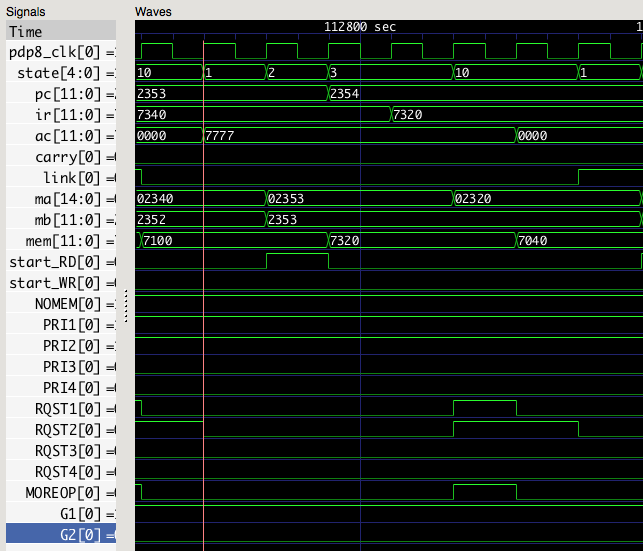Select the PRI2[0] signal
Image resolution: width=643 pixels, height=551 pixels.
click(x=61, y=346)
